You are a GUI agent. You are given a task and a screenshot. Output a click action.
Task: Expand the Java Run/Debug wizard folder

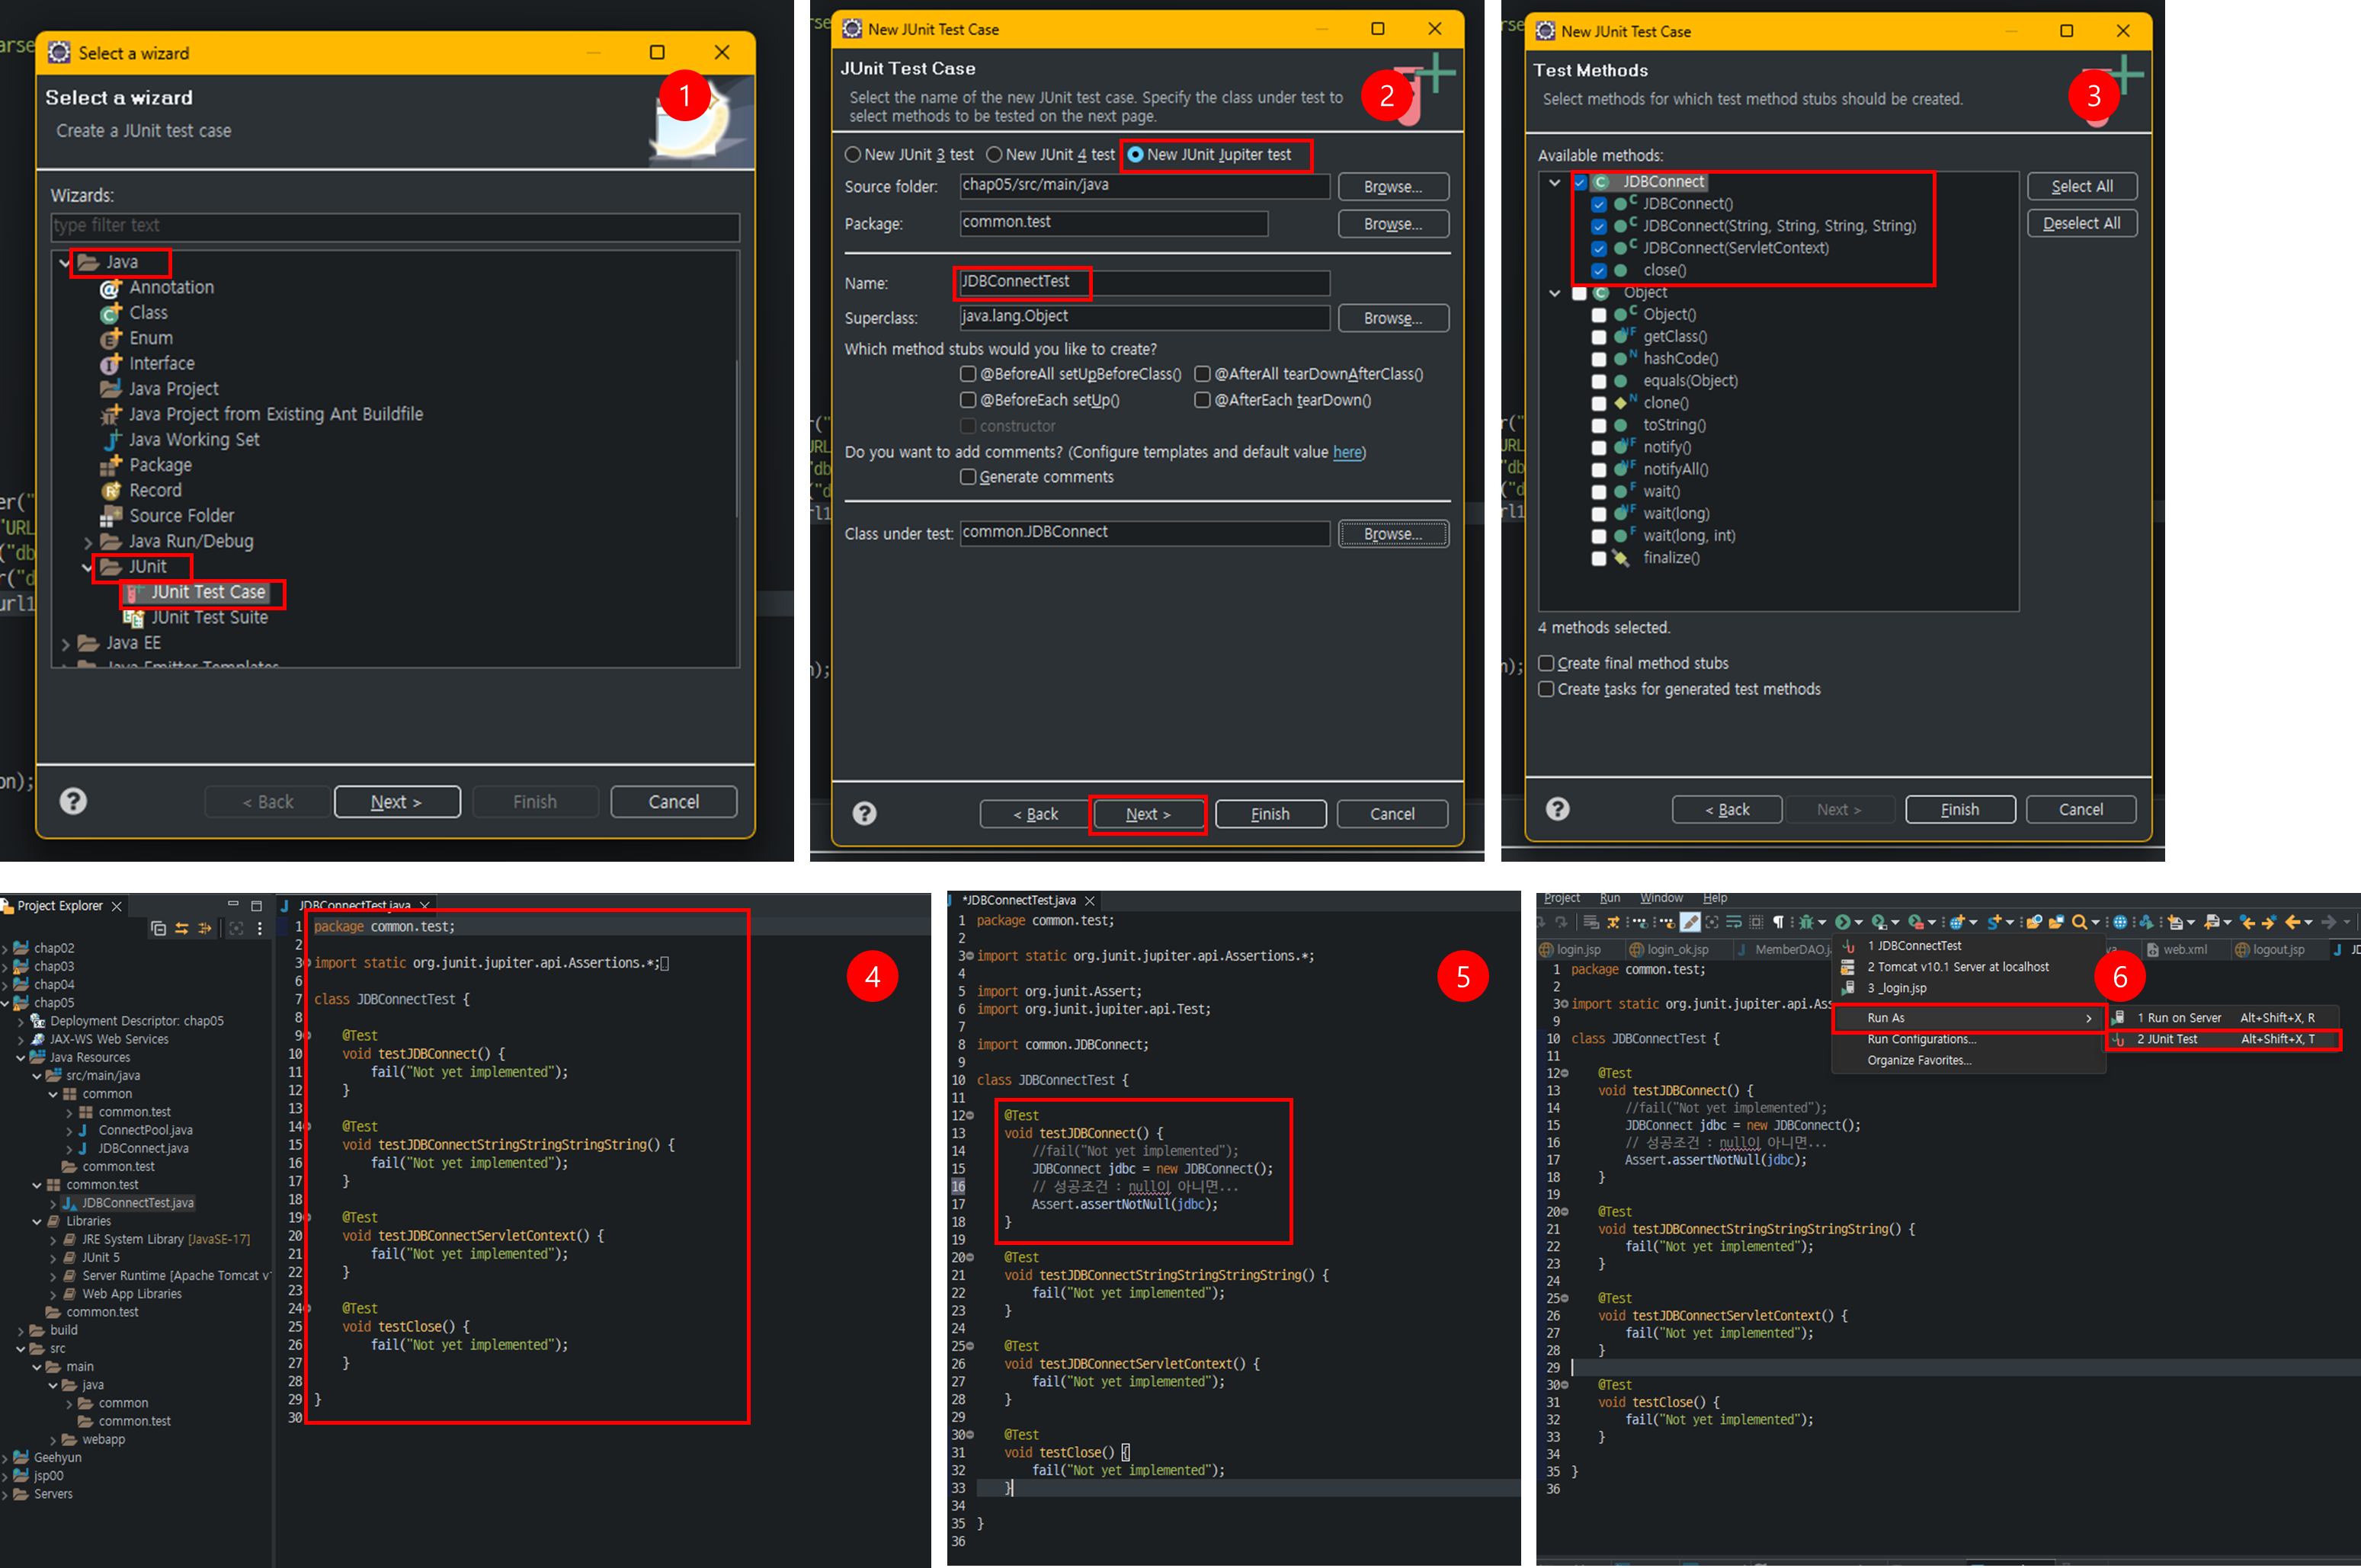(x=88, y=542)
